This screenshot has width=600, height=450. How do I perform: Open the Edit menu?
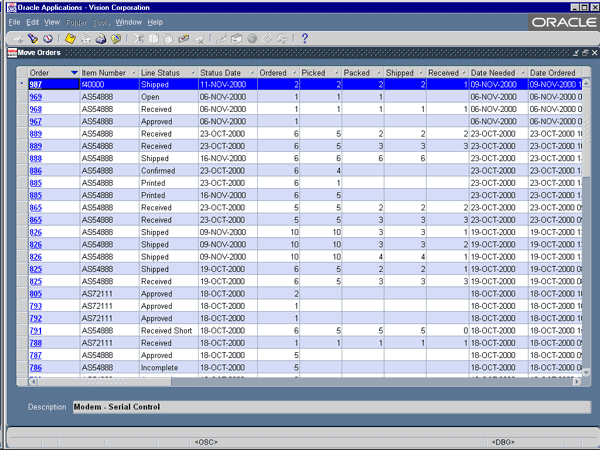point(33,22)
